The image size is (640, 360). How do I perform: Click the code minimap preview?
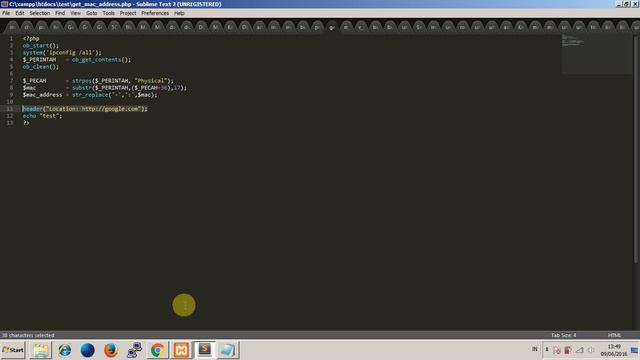tap(596, 54)
